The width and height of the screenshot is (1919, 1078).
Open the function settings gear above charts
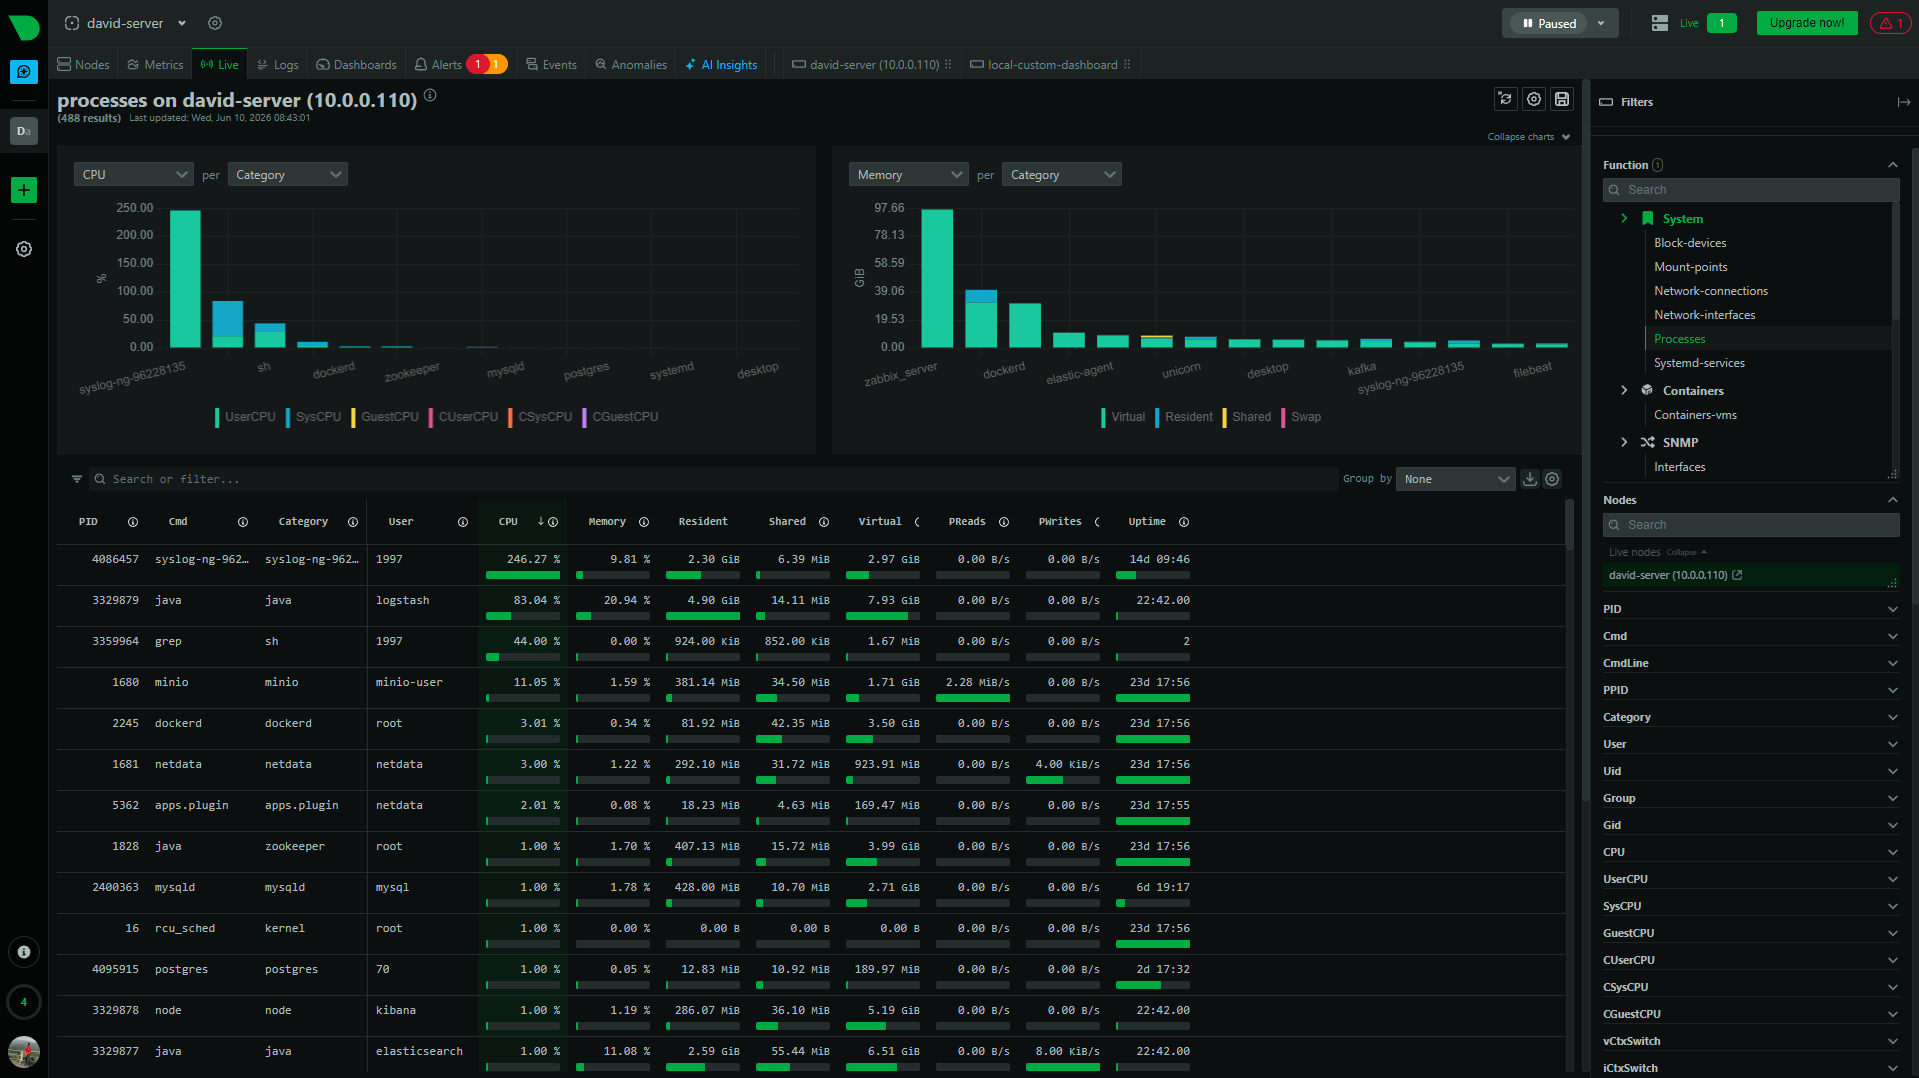tap(1534, 99)
